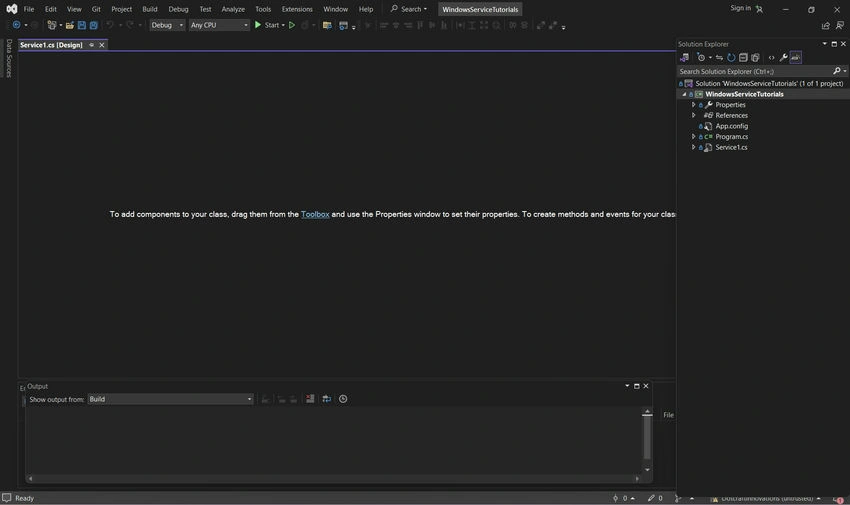Open the Debug menu
The image size is (850, 505).
178,9
